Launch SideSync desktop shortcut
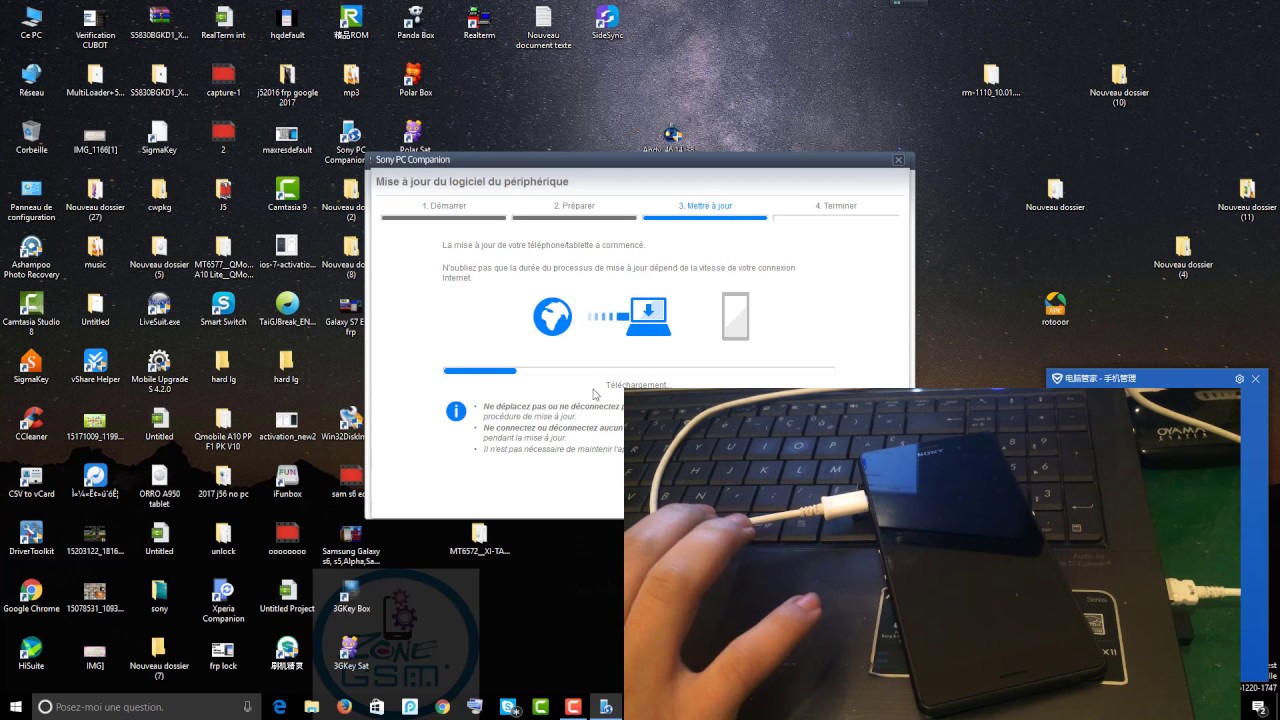Screen dimensions: 1280x720 point(607,23)
